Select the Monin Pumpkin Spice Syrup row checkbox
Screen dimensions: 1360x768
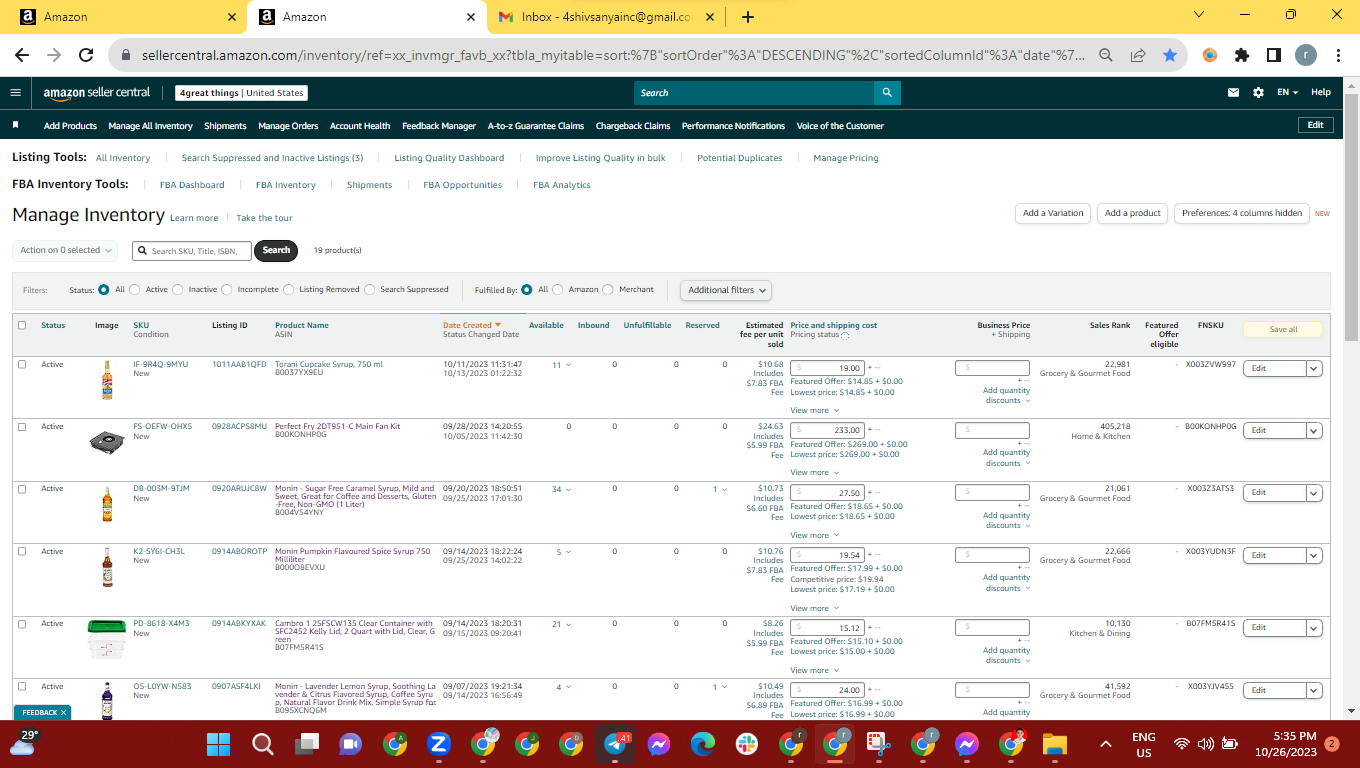coord(22,551)
